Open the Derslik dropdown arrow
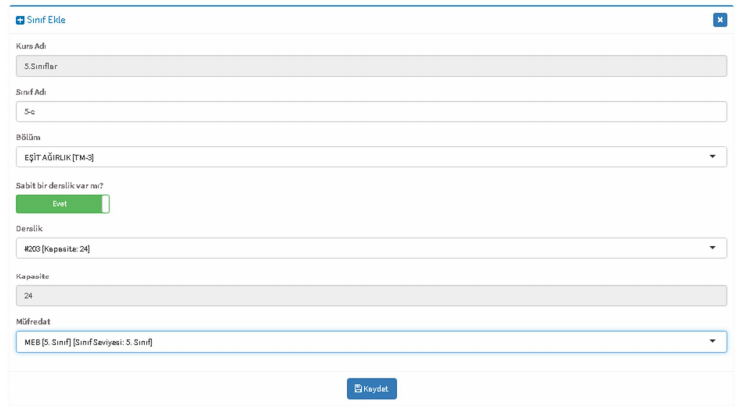This screenshot has width=743, height=406. [x=712, y=248]
